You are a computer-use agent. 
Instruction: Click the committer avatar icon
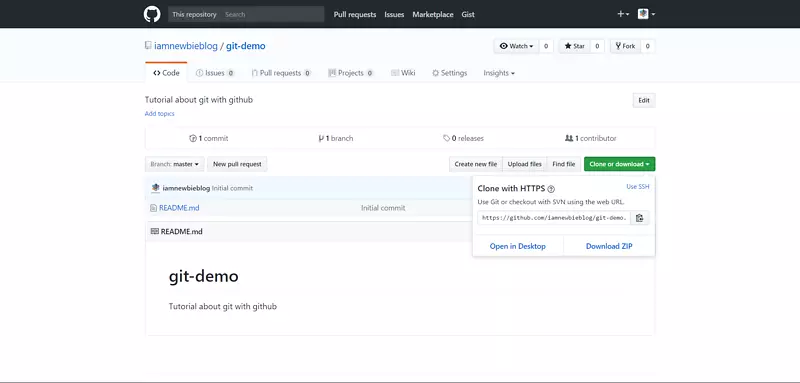click(156, 188)
